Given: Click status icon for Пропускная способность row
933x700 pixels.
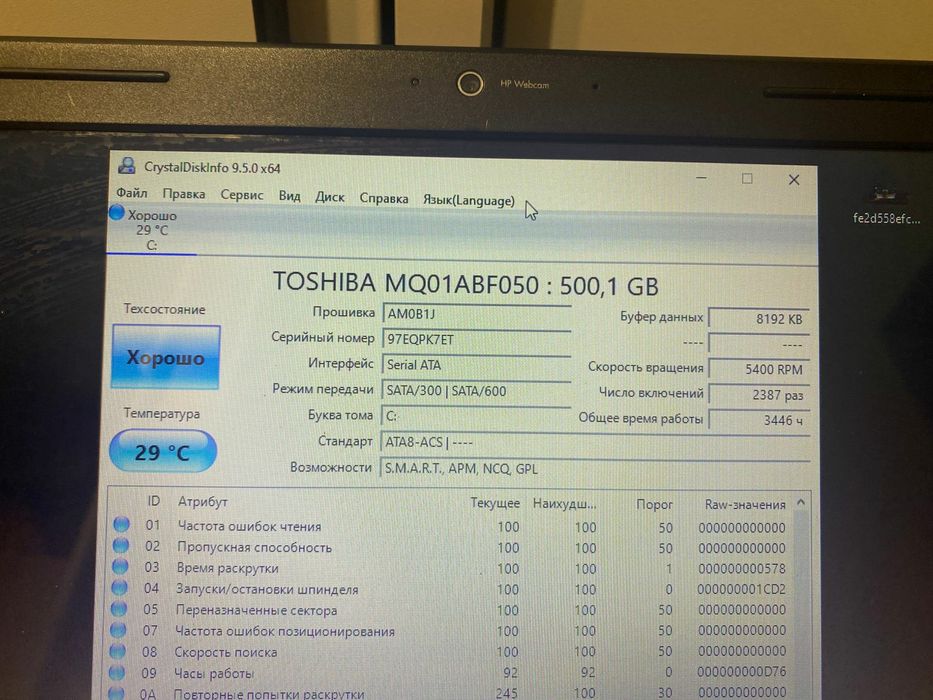Looking at the screenshot, I should point(121,545).
